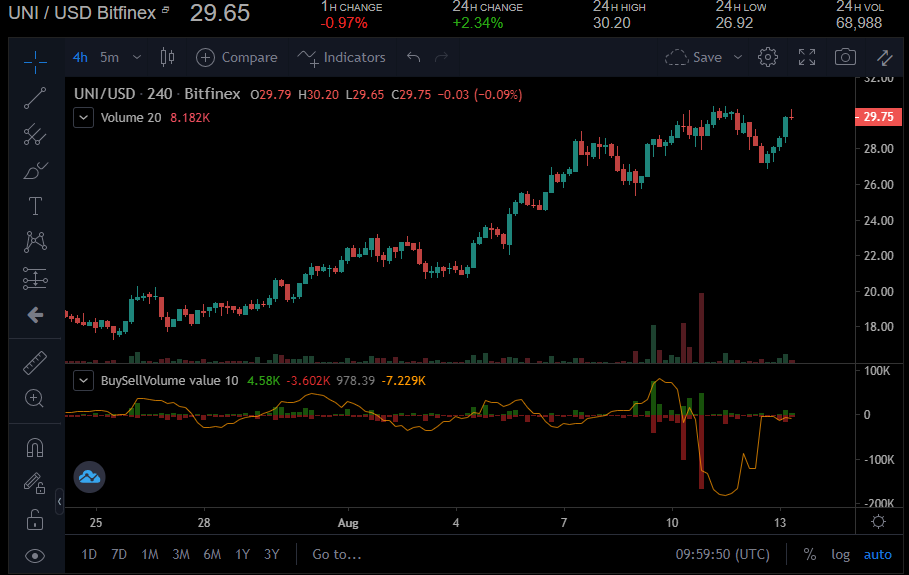This screenshot has width=909, height=575.
Task: Open the Indicators menu
Action: click(341, 57)
